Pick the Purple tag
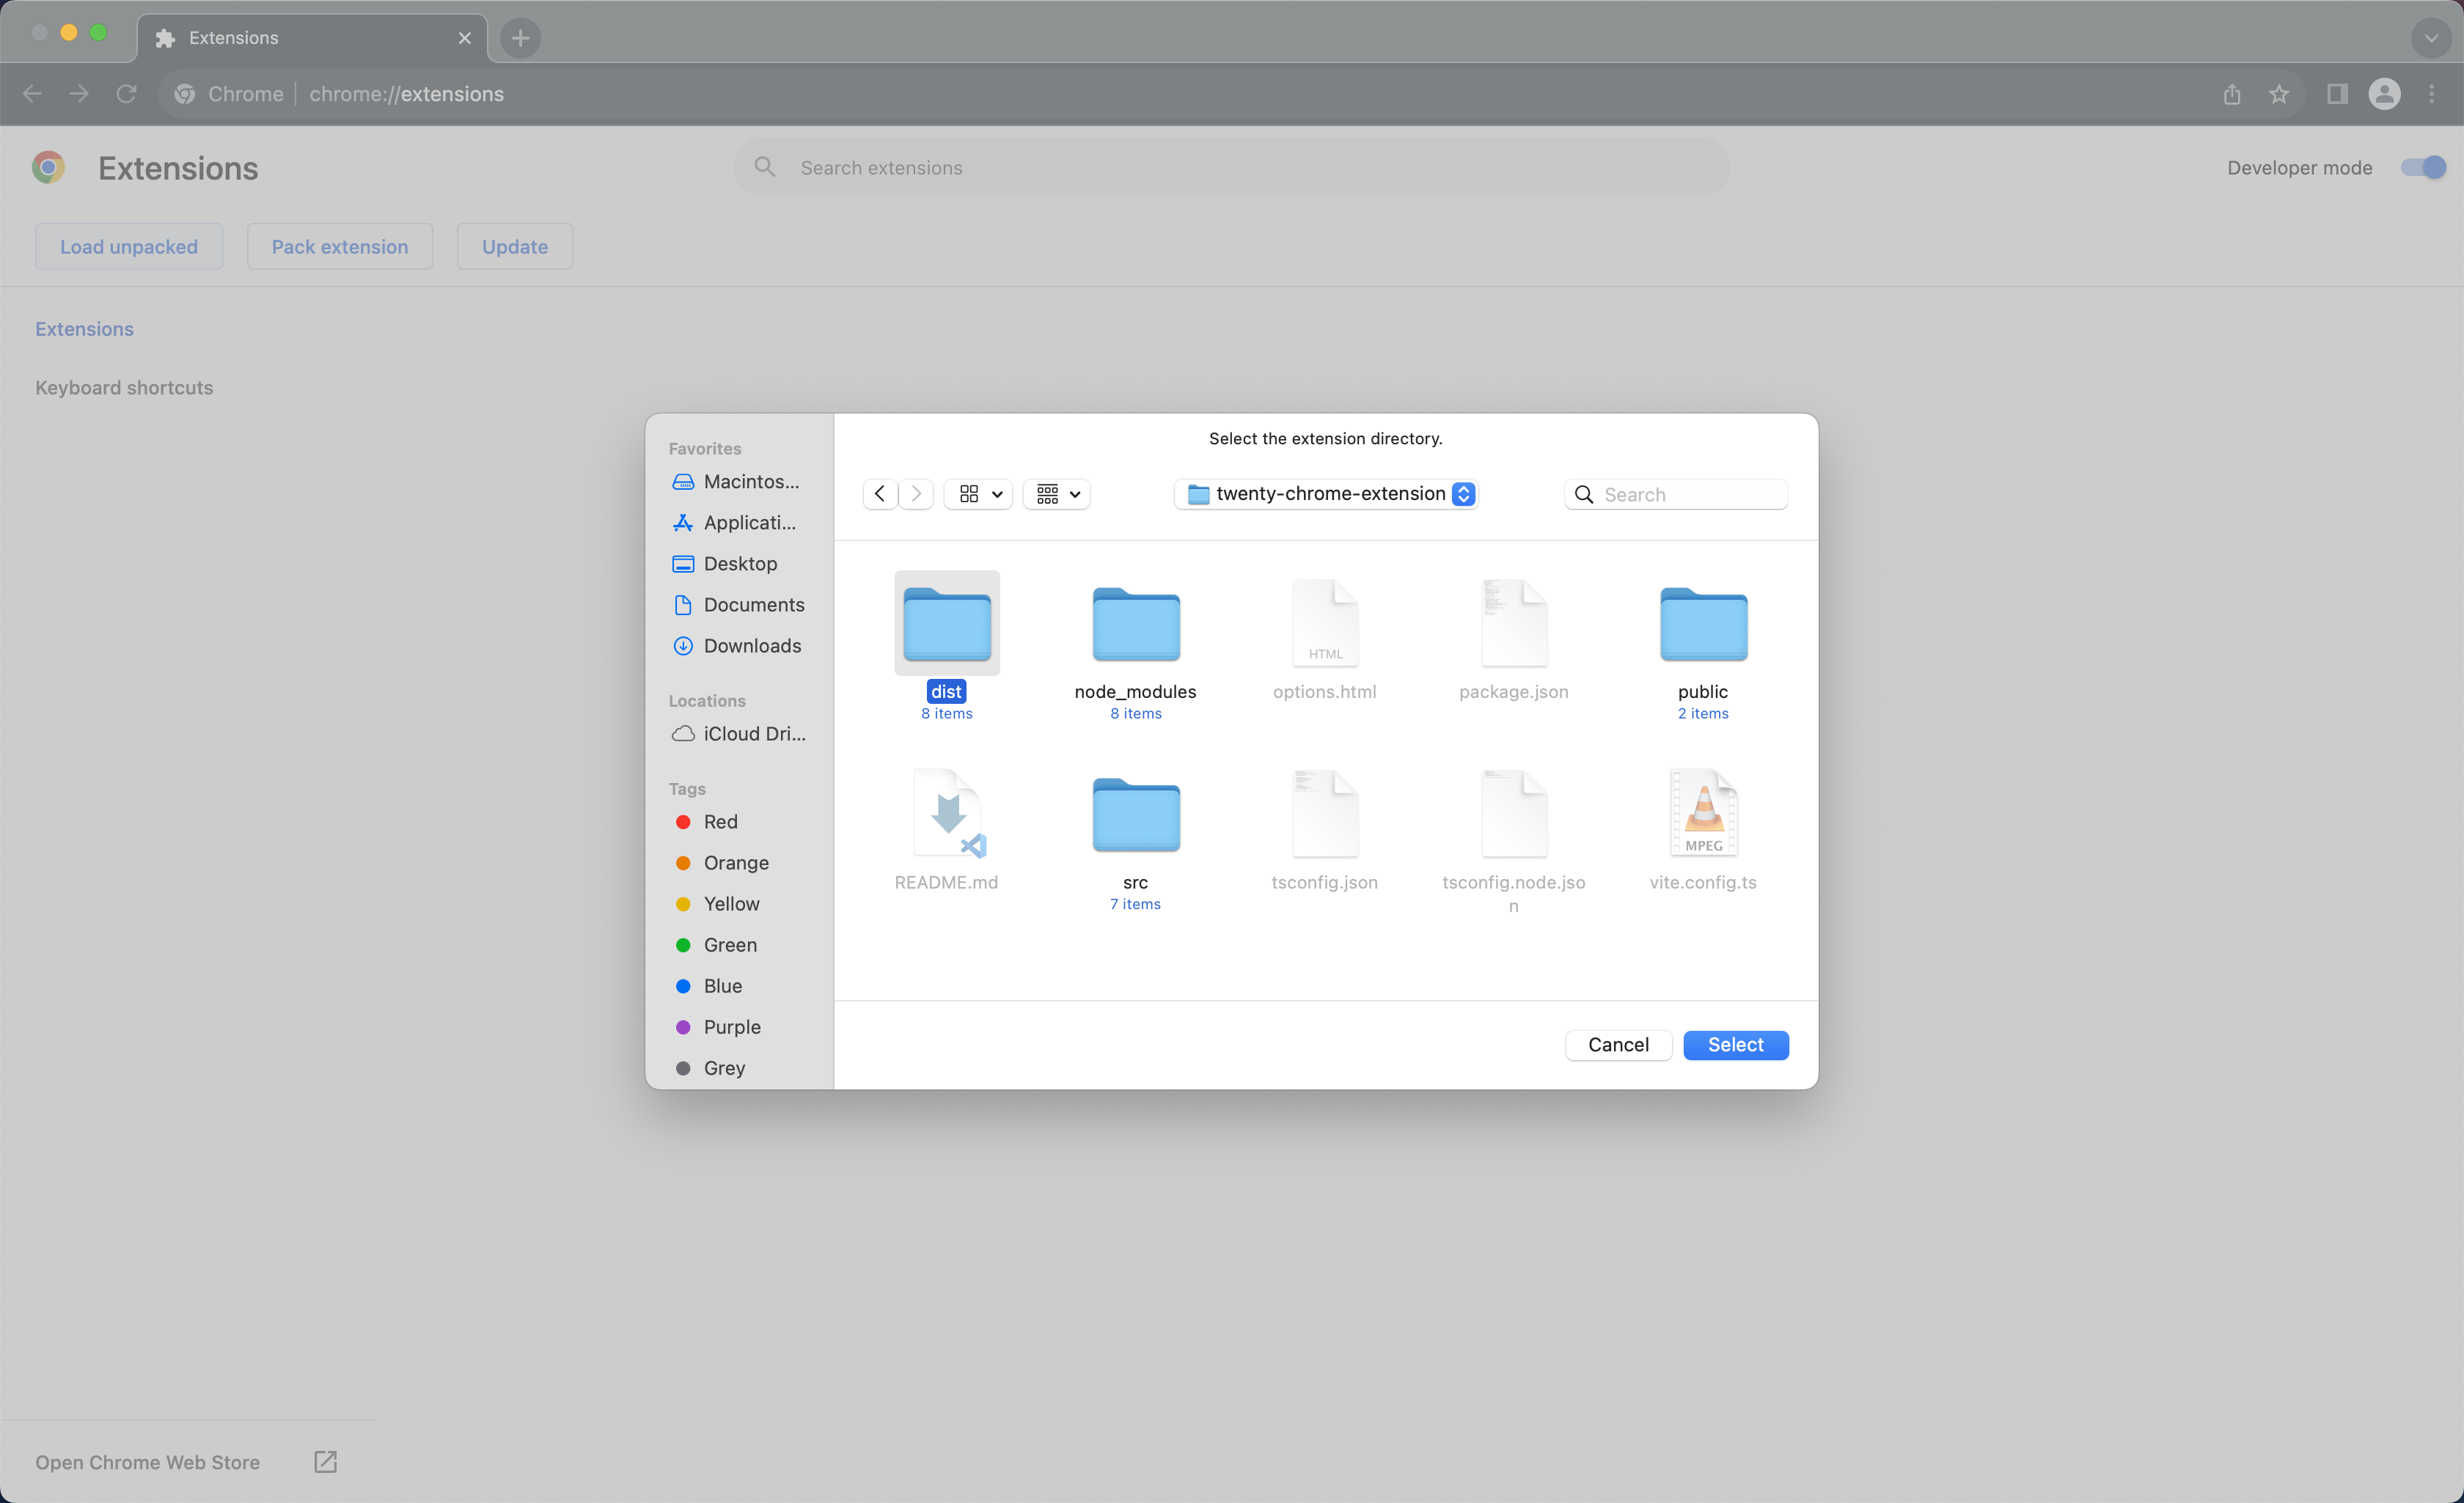2464x1503 pixels. 731,1027
